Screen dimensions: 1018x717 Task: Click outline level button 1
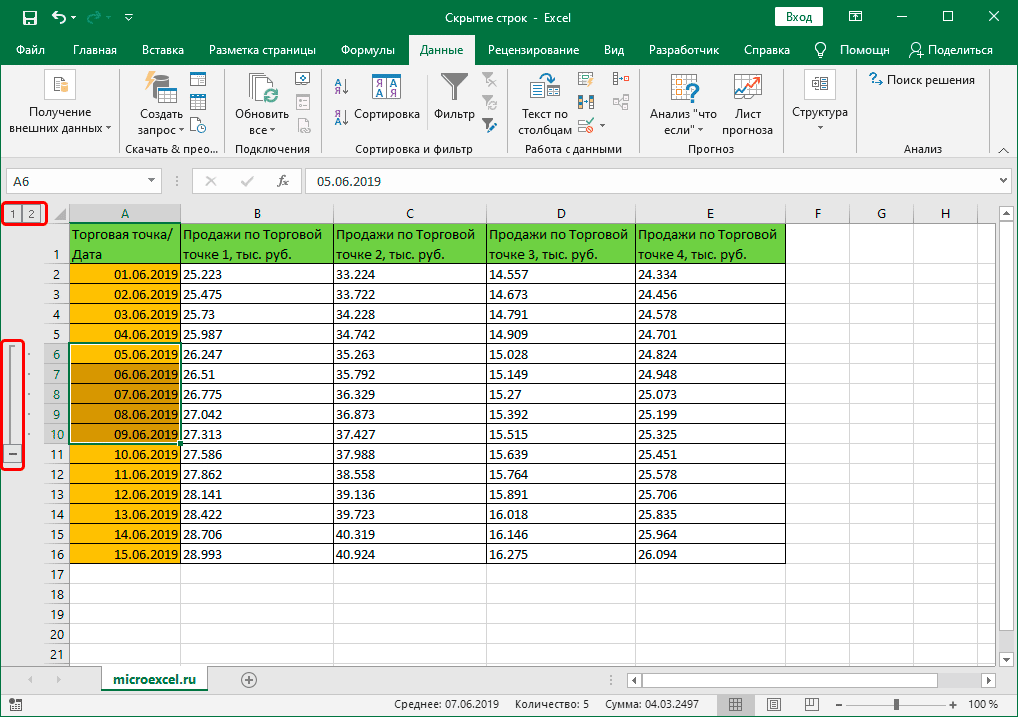pos(11,213)
